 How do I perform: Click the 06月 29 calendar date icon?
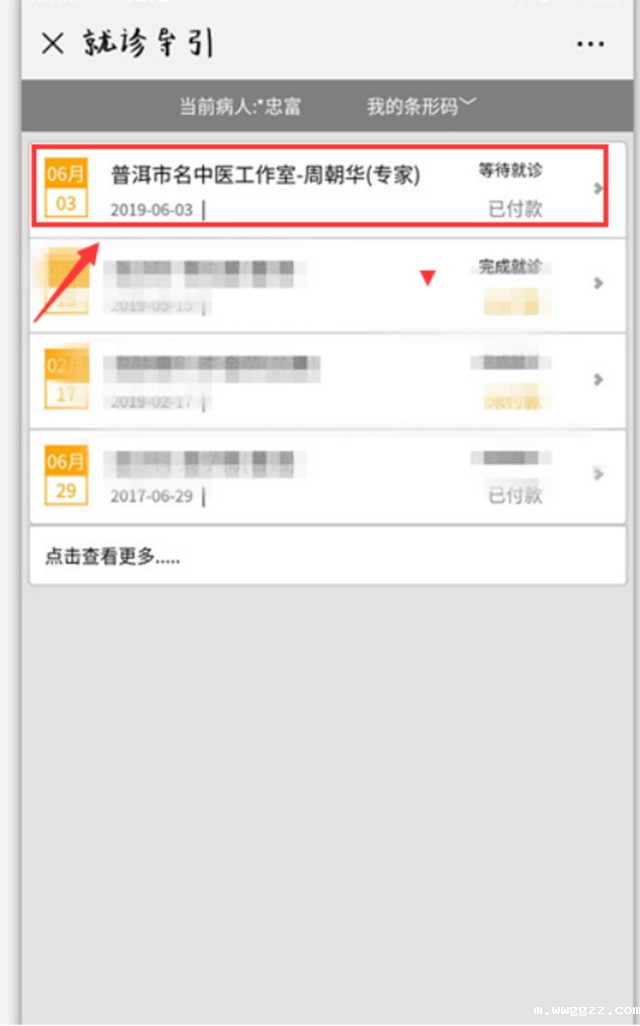coord(65,475)
